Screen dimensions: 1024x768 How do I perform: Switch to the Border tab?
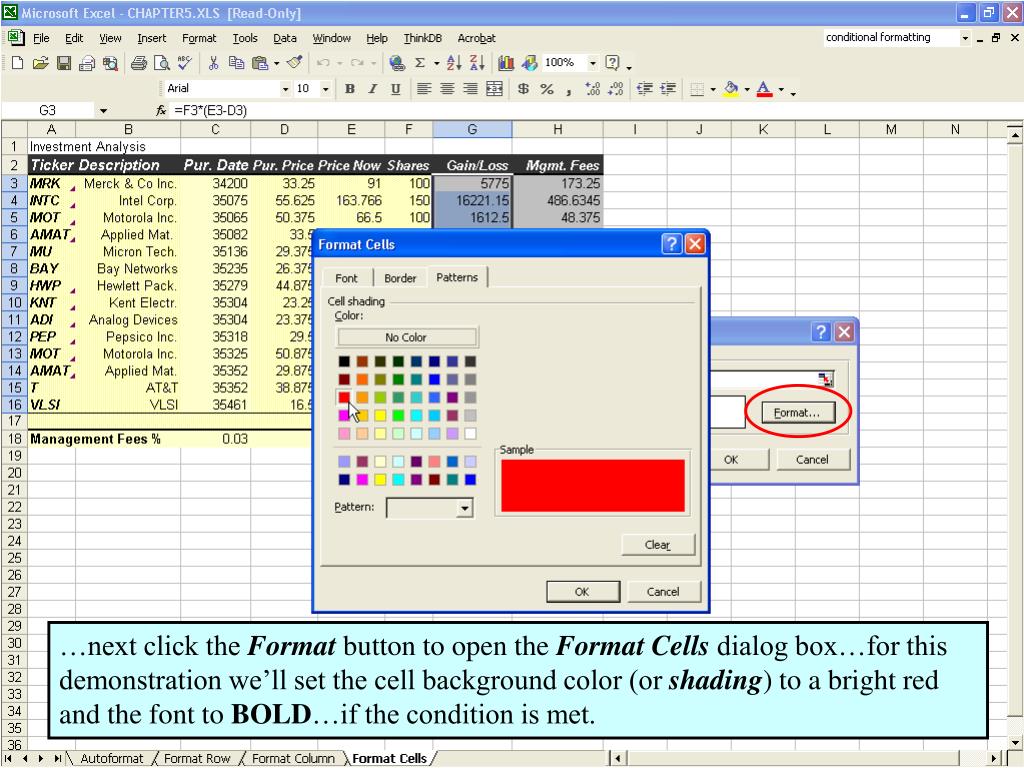[x=400, y=278]
